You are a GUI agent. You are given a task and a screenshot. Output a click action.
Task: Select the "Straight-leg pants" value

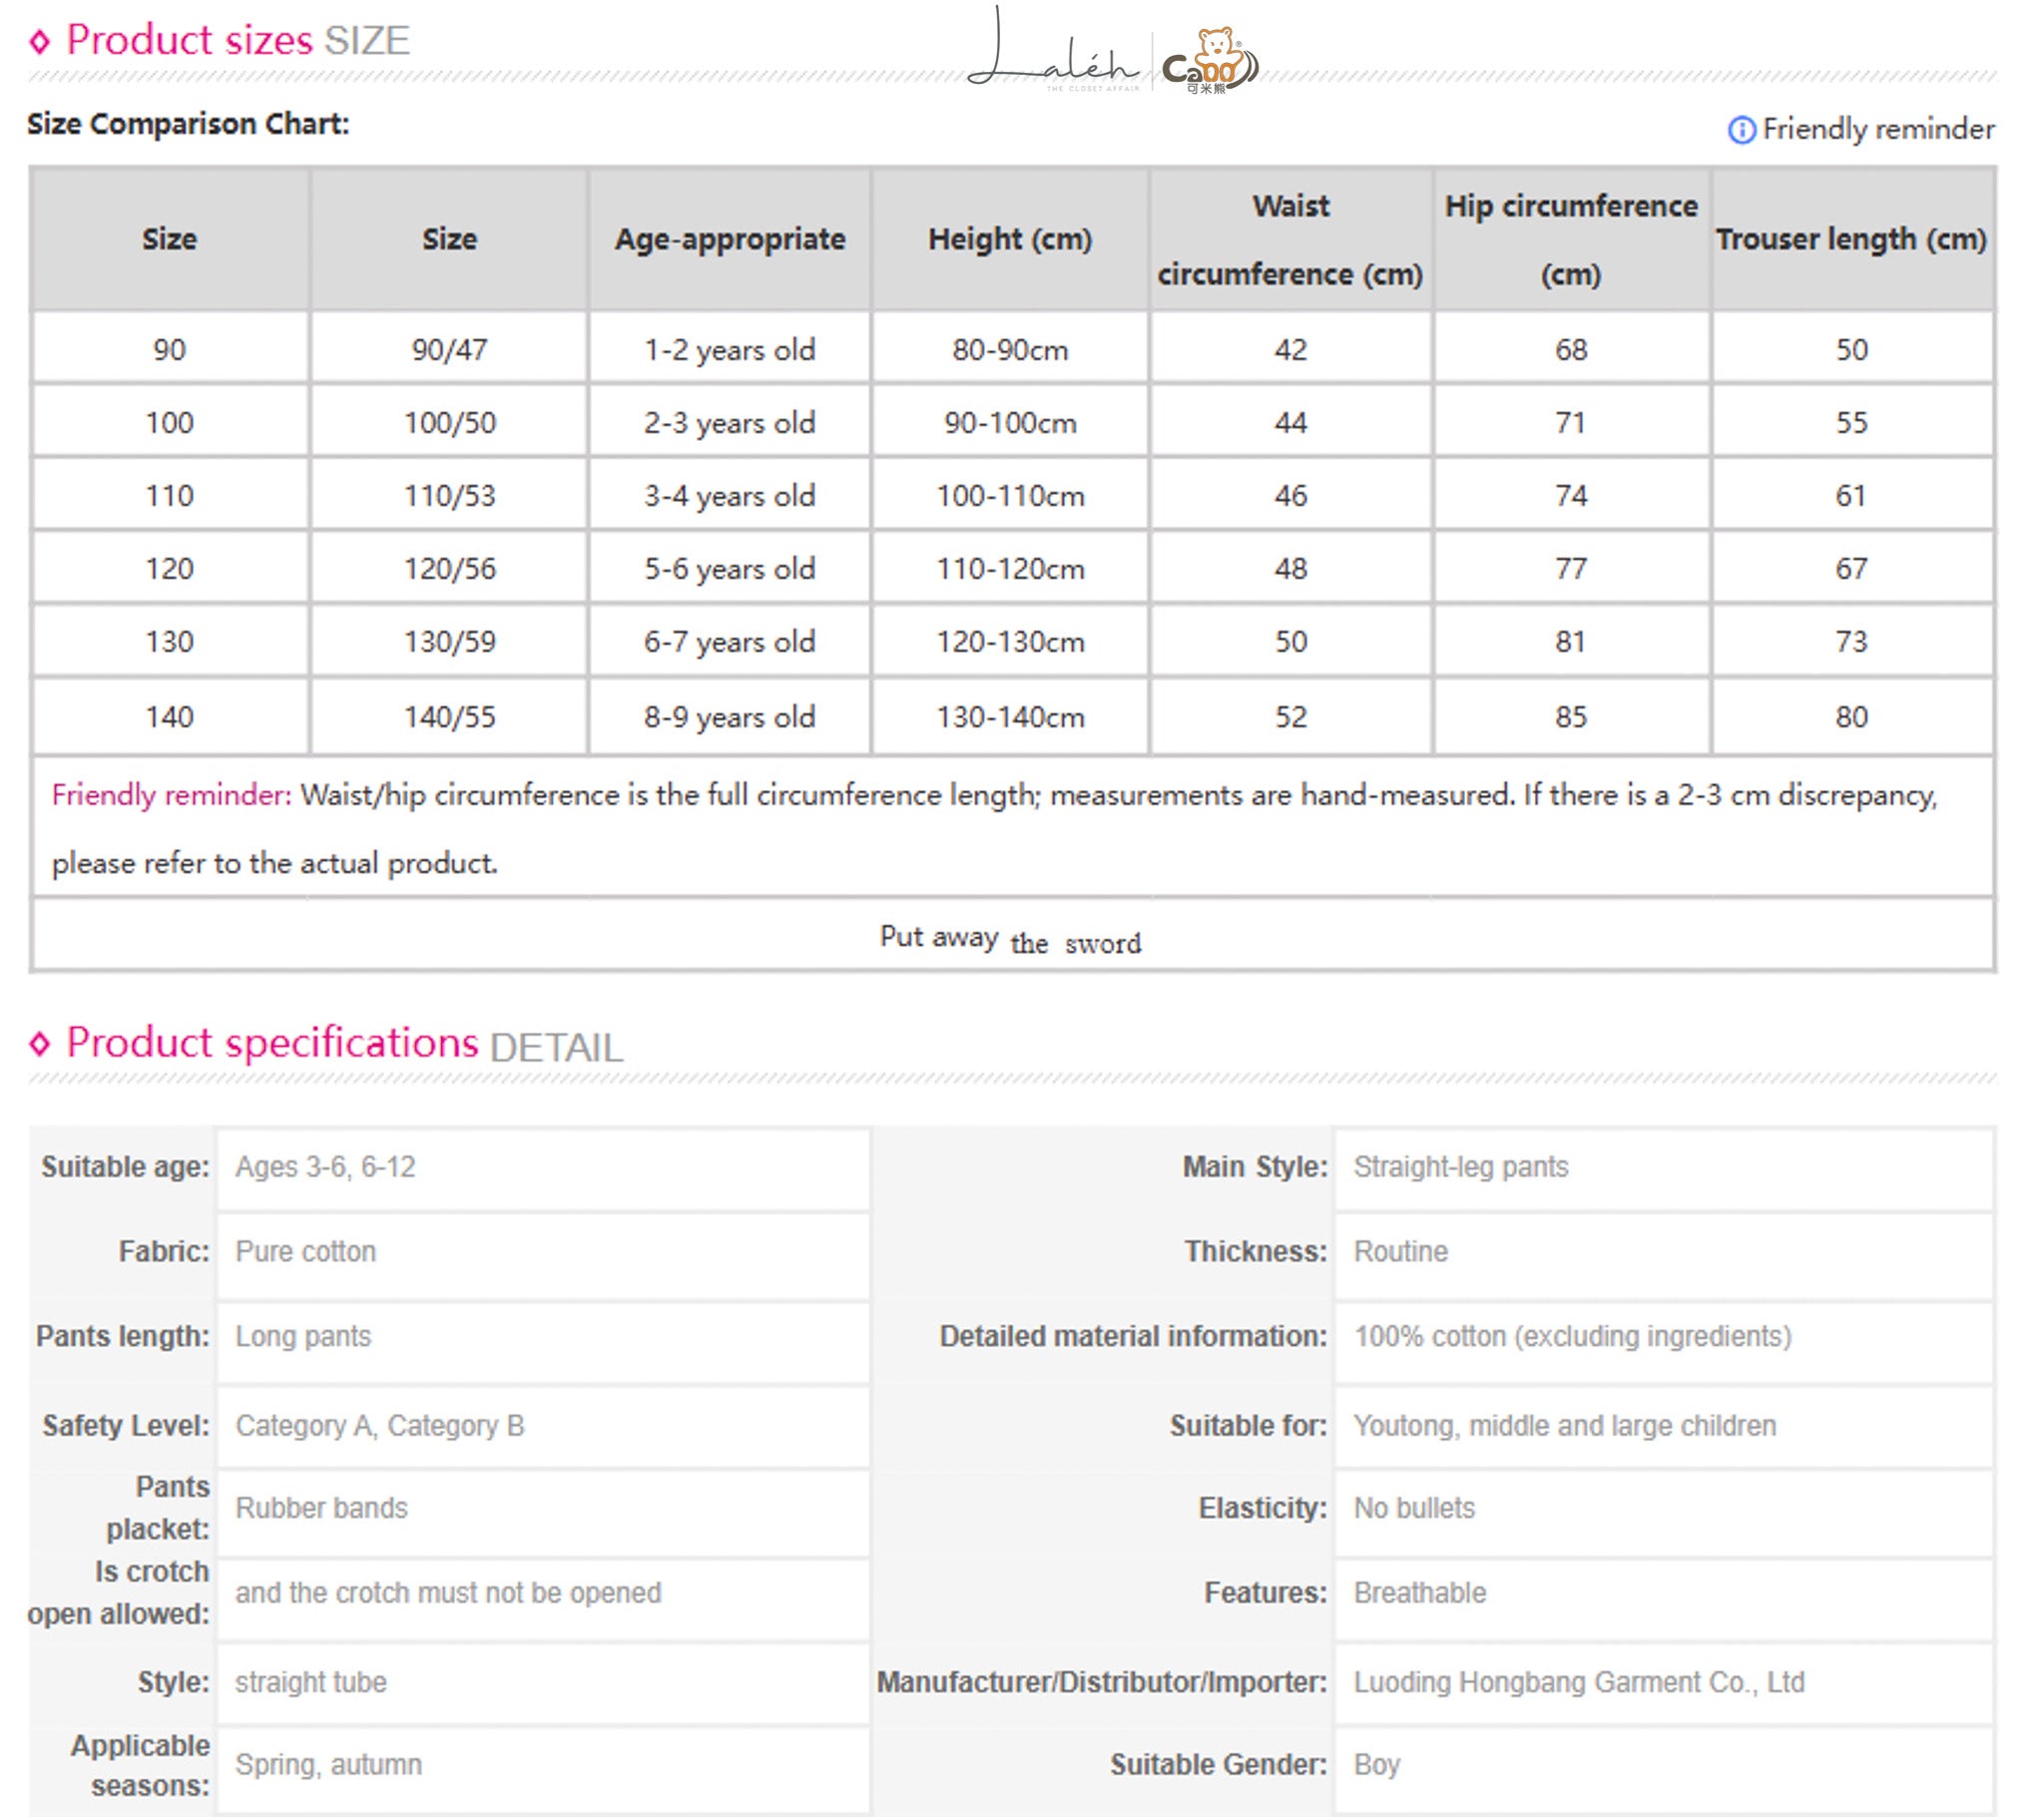point(1460,1167)
